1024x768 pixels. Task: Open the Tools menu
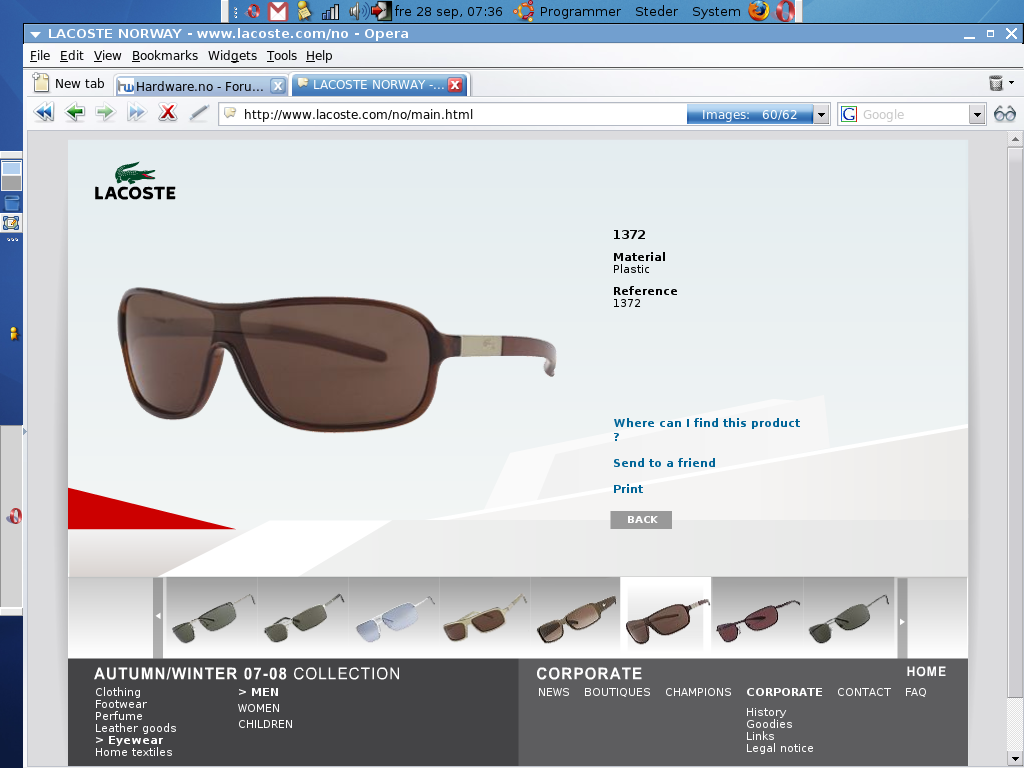281,56
